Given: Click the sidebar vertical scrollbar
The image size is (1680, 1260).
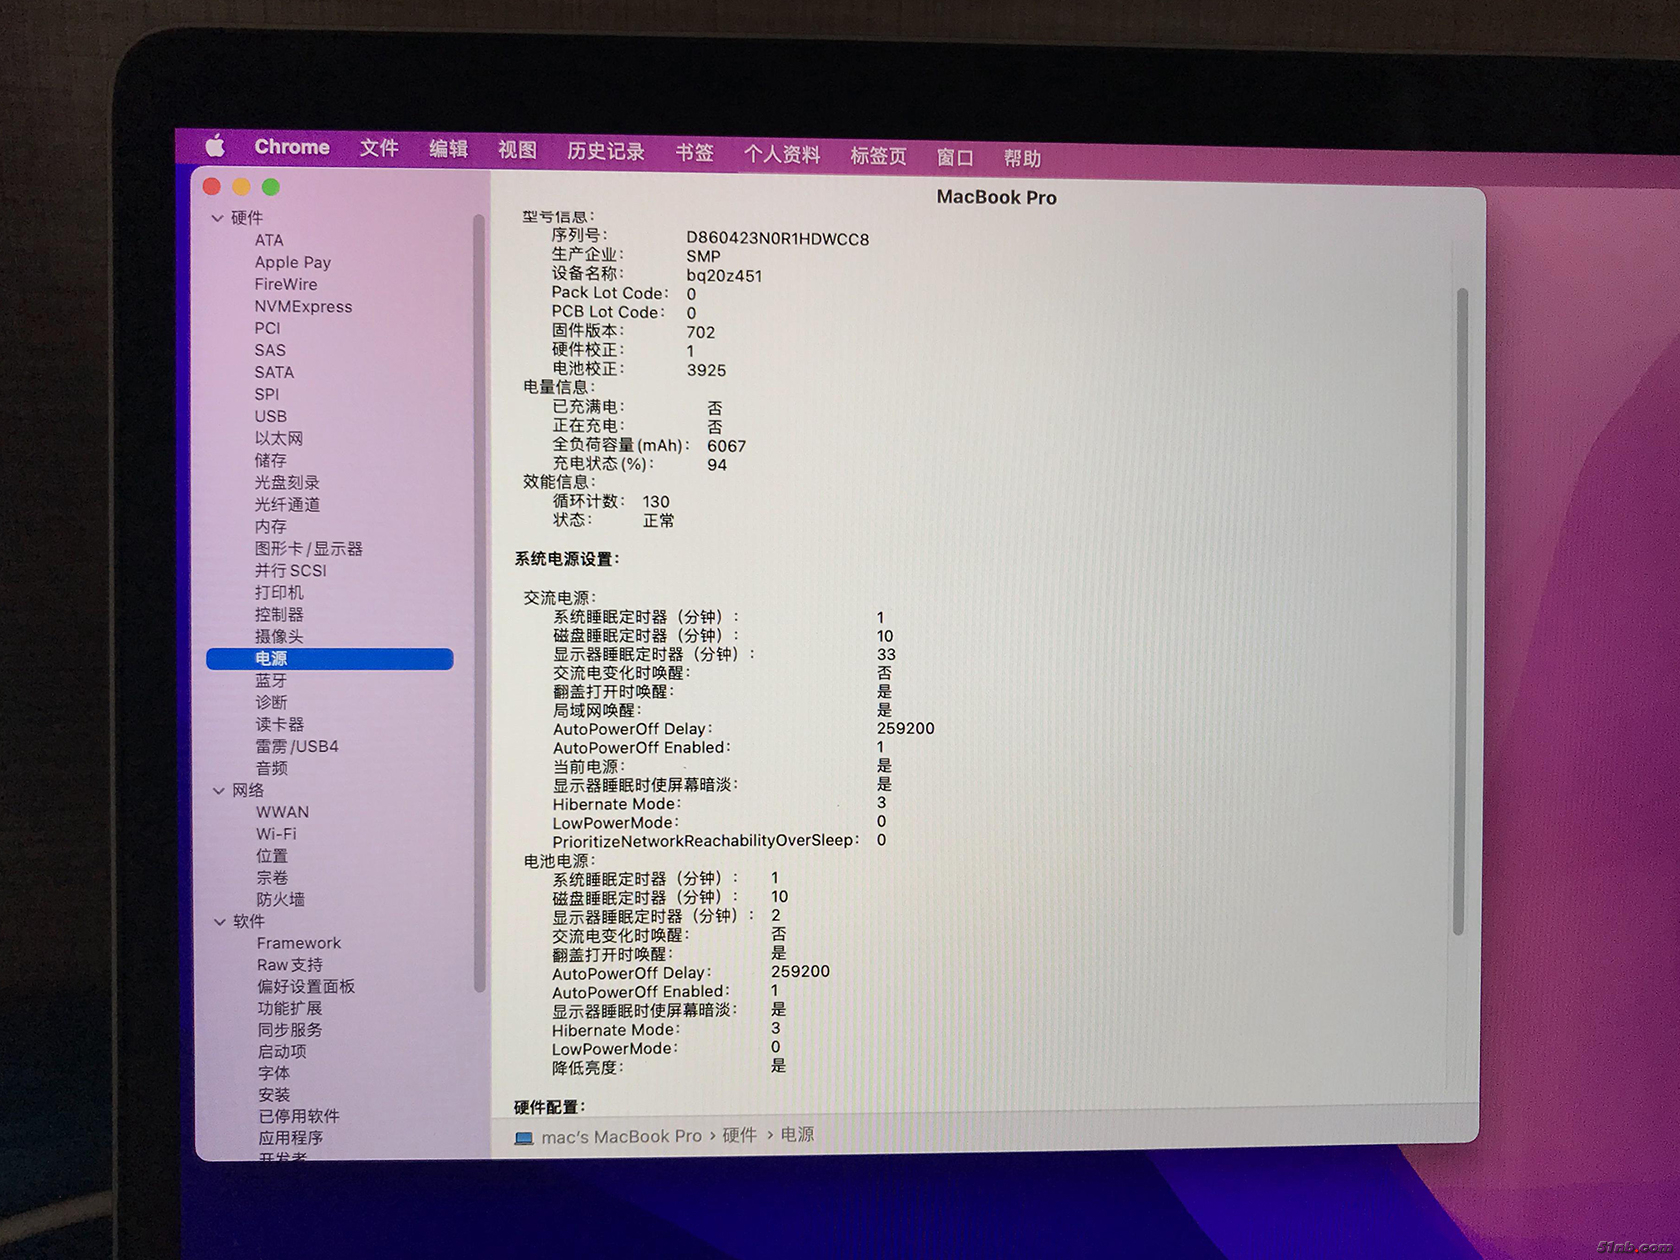Looking at the screenshot, I should (479, 603).
